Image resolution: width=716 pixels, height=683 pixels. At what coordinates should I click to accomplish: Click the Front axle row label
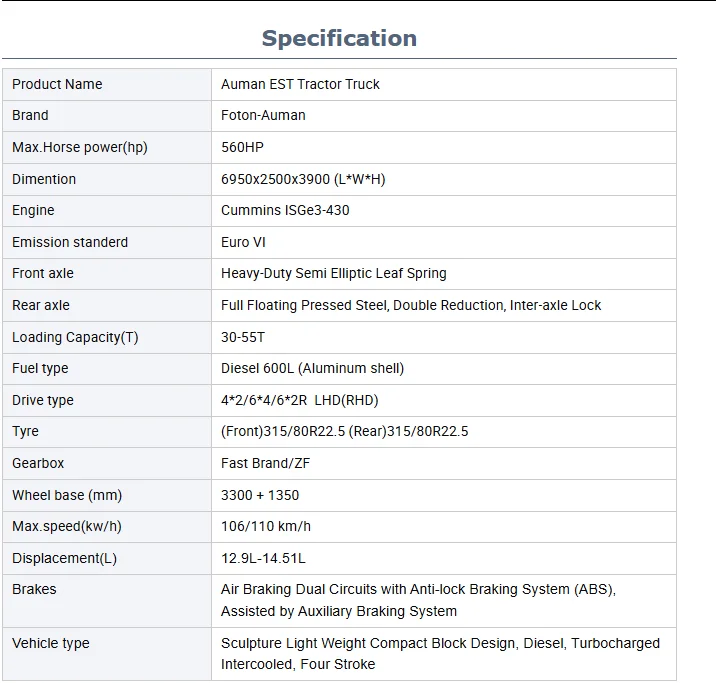(43, 273)
